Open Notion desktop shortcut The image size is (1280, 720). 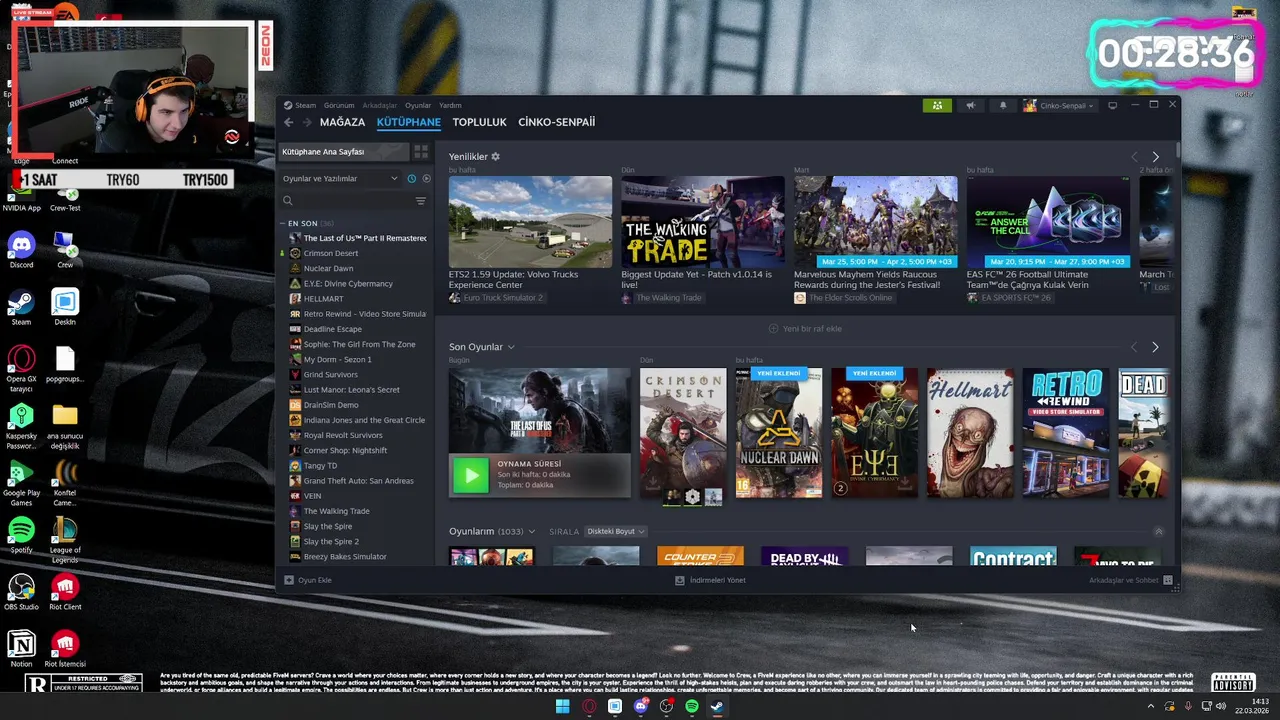(x=21, y=649)
